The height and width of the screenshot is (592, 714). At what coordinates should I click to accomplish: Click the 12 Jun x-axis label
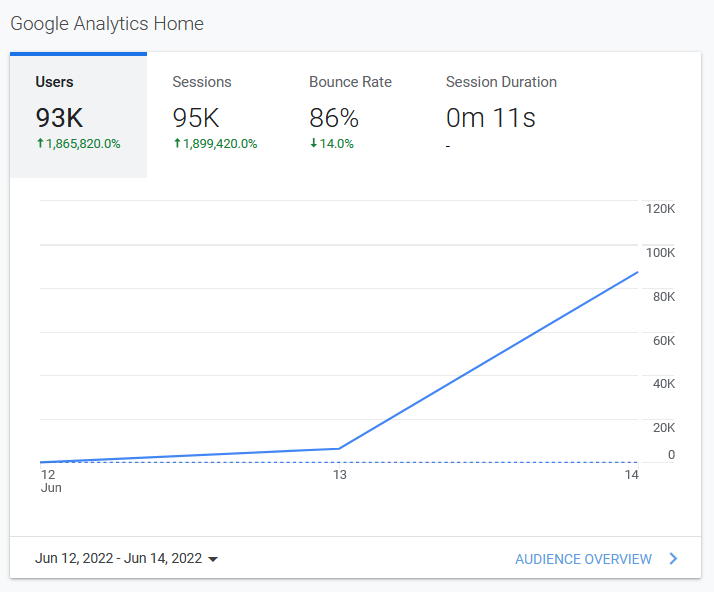[51, 481]
